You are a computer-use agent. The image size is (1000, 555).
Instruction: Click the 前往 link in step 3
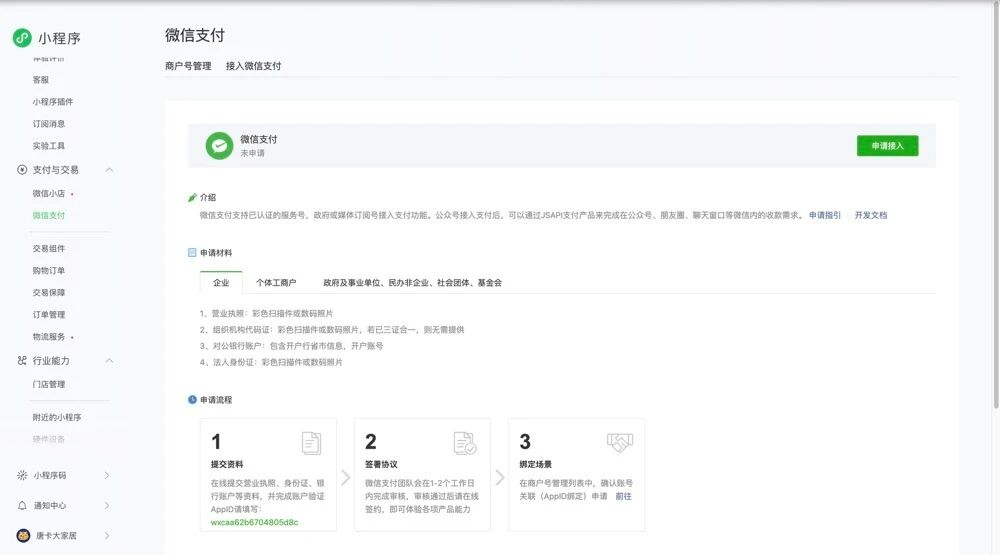[623, 496]
